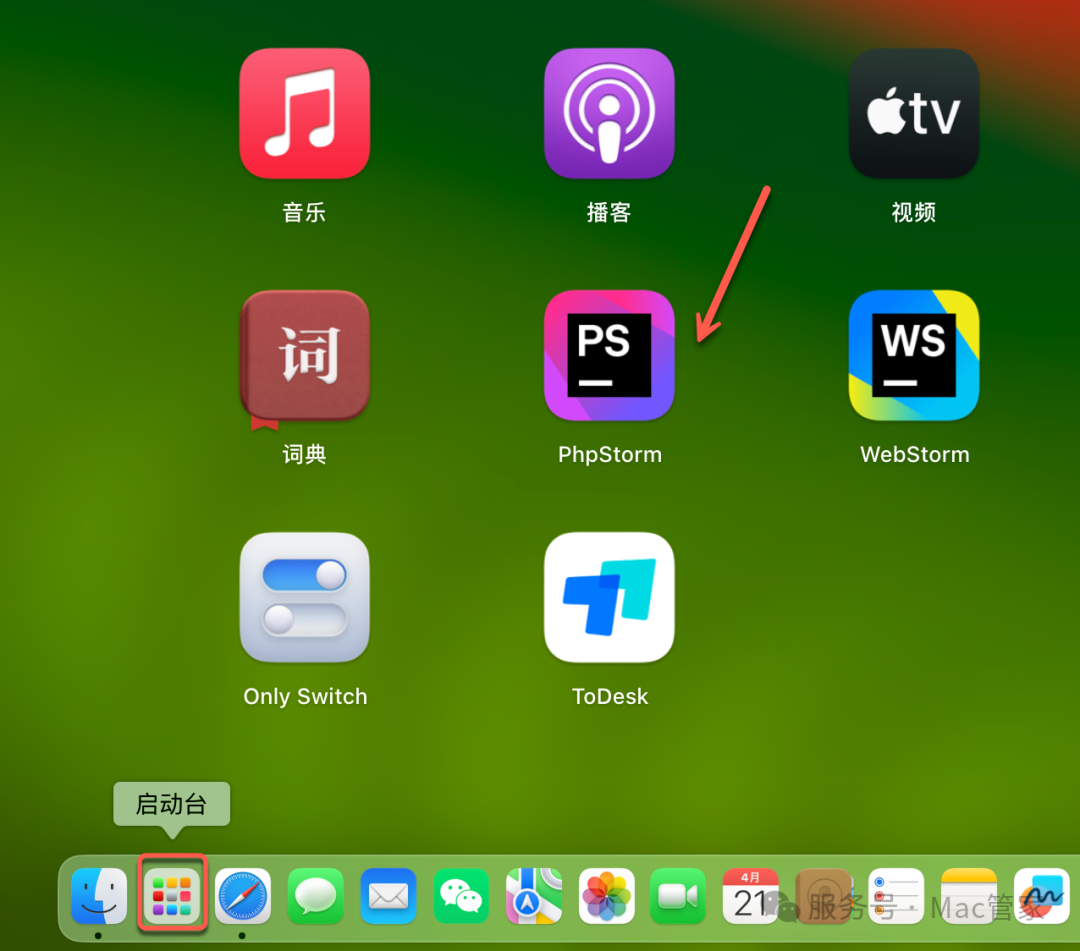Launch WeChat from the Dock
The image size is (1080, 951).
coord(461,897)
